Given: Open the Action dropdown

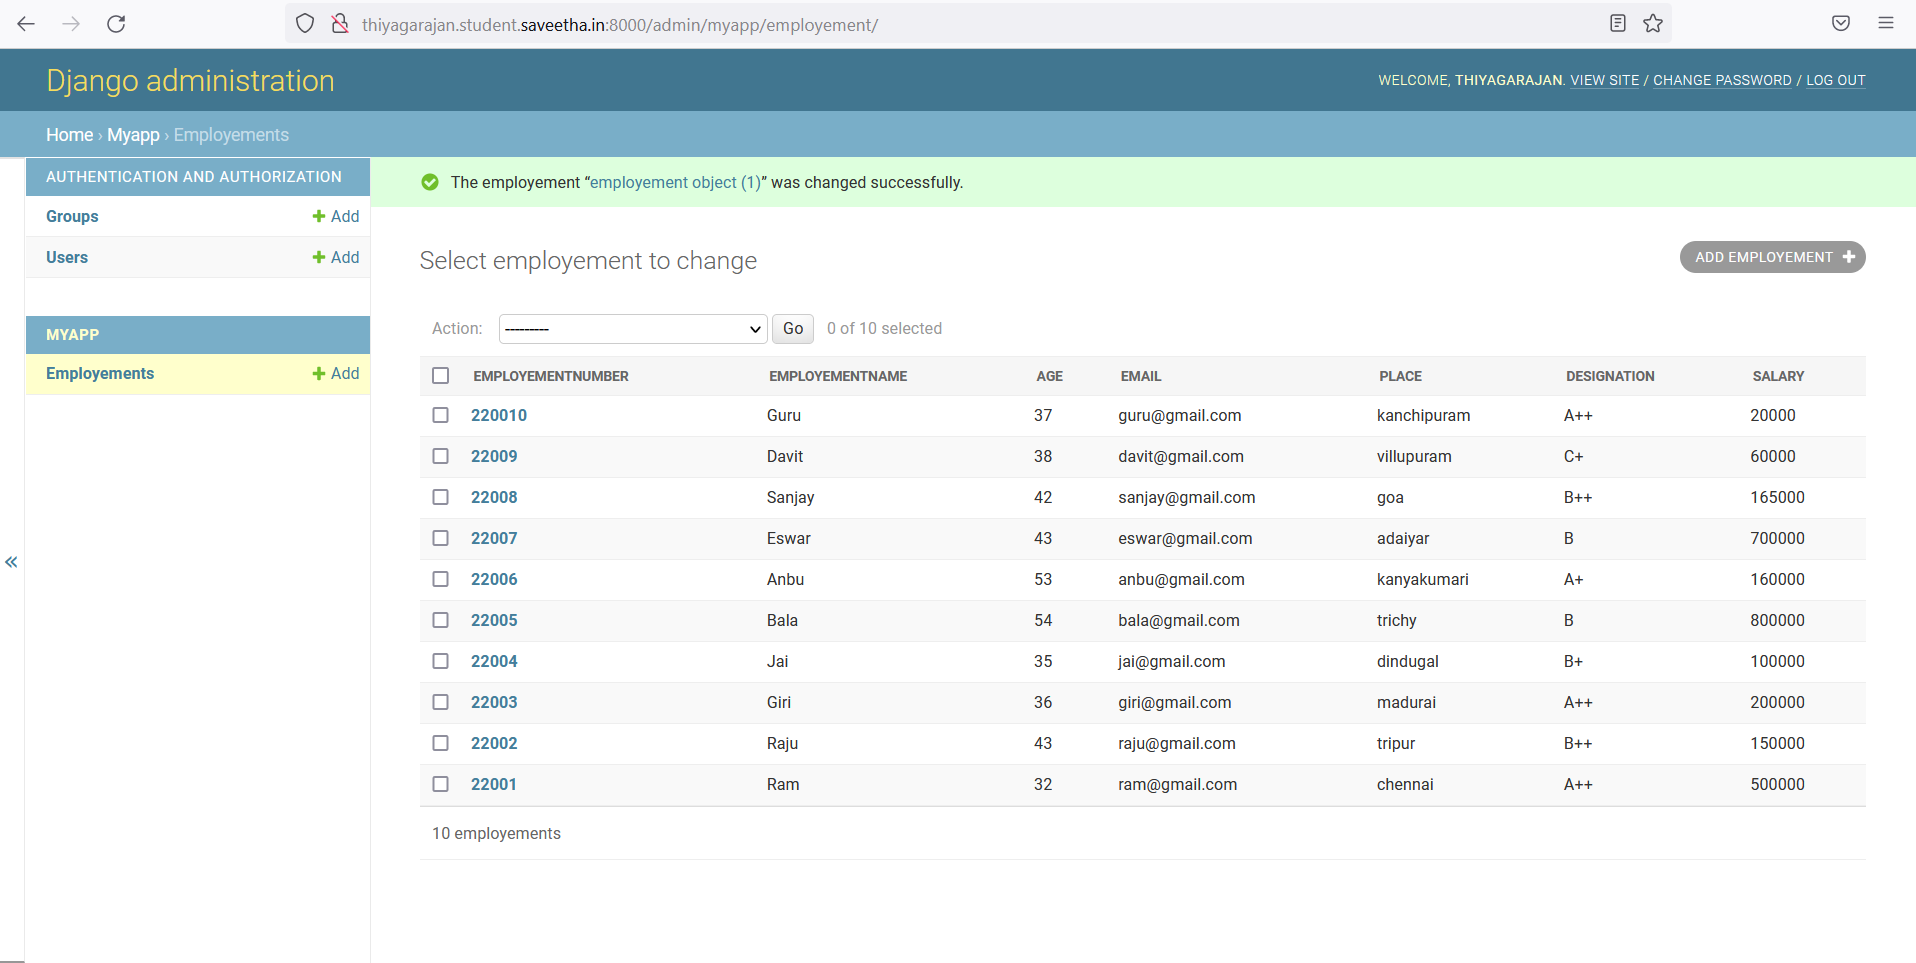Looking at the screenshot, I should tap(632, 328).
